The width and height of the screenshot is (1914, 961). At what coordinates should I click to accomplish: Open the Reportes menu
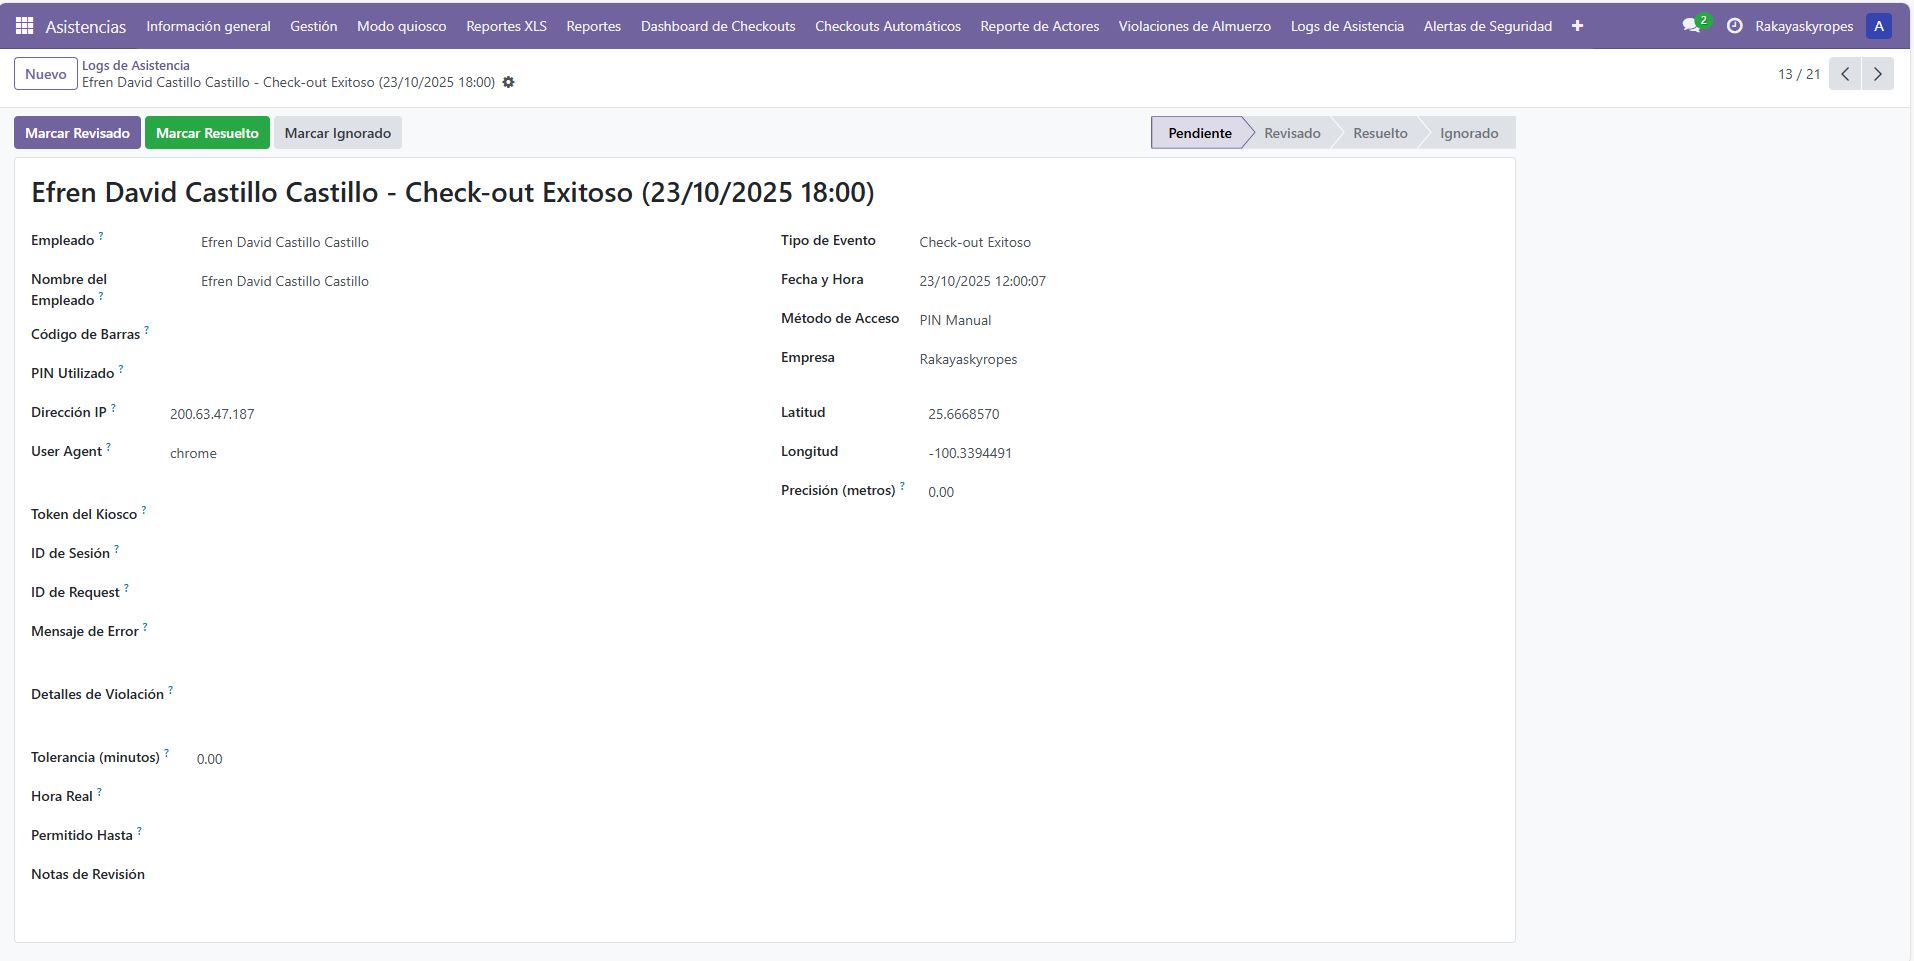[593, 26]
